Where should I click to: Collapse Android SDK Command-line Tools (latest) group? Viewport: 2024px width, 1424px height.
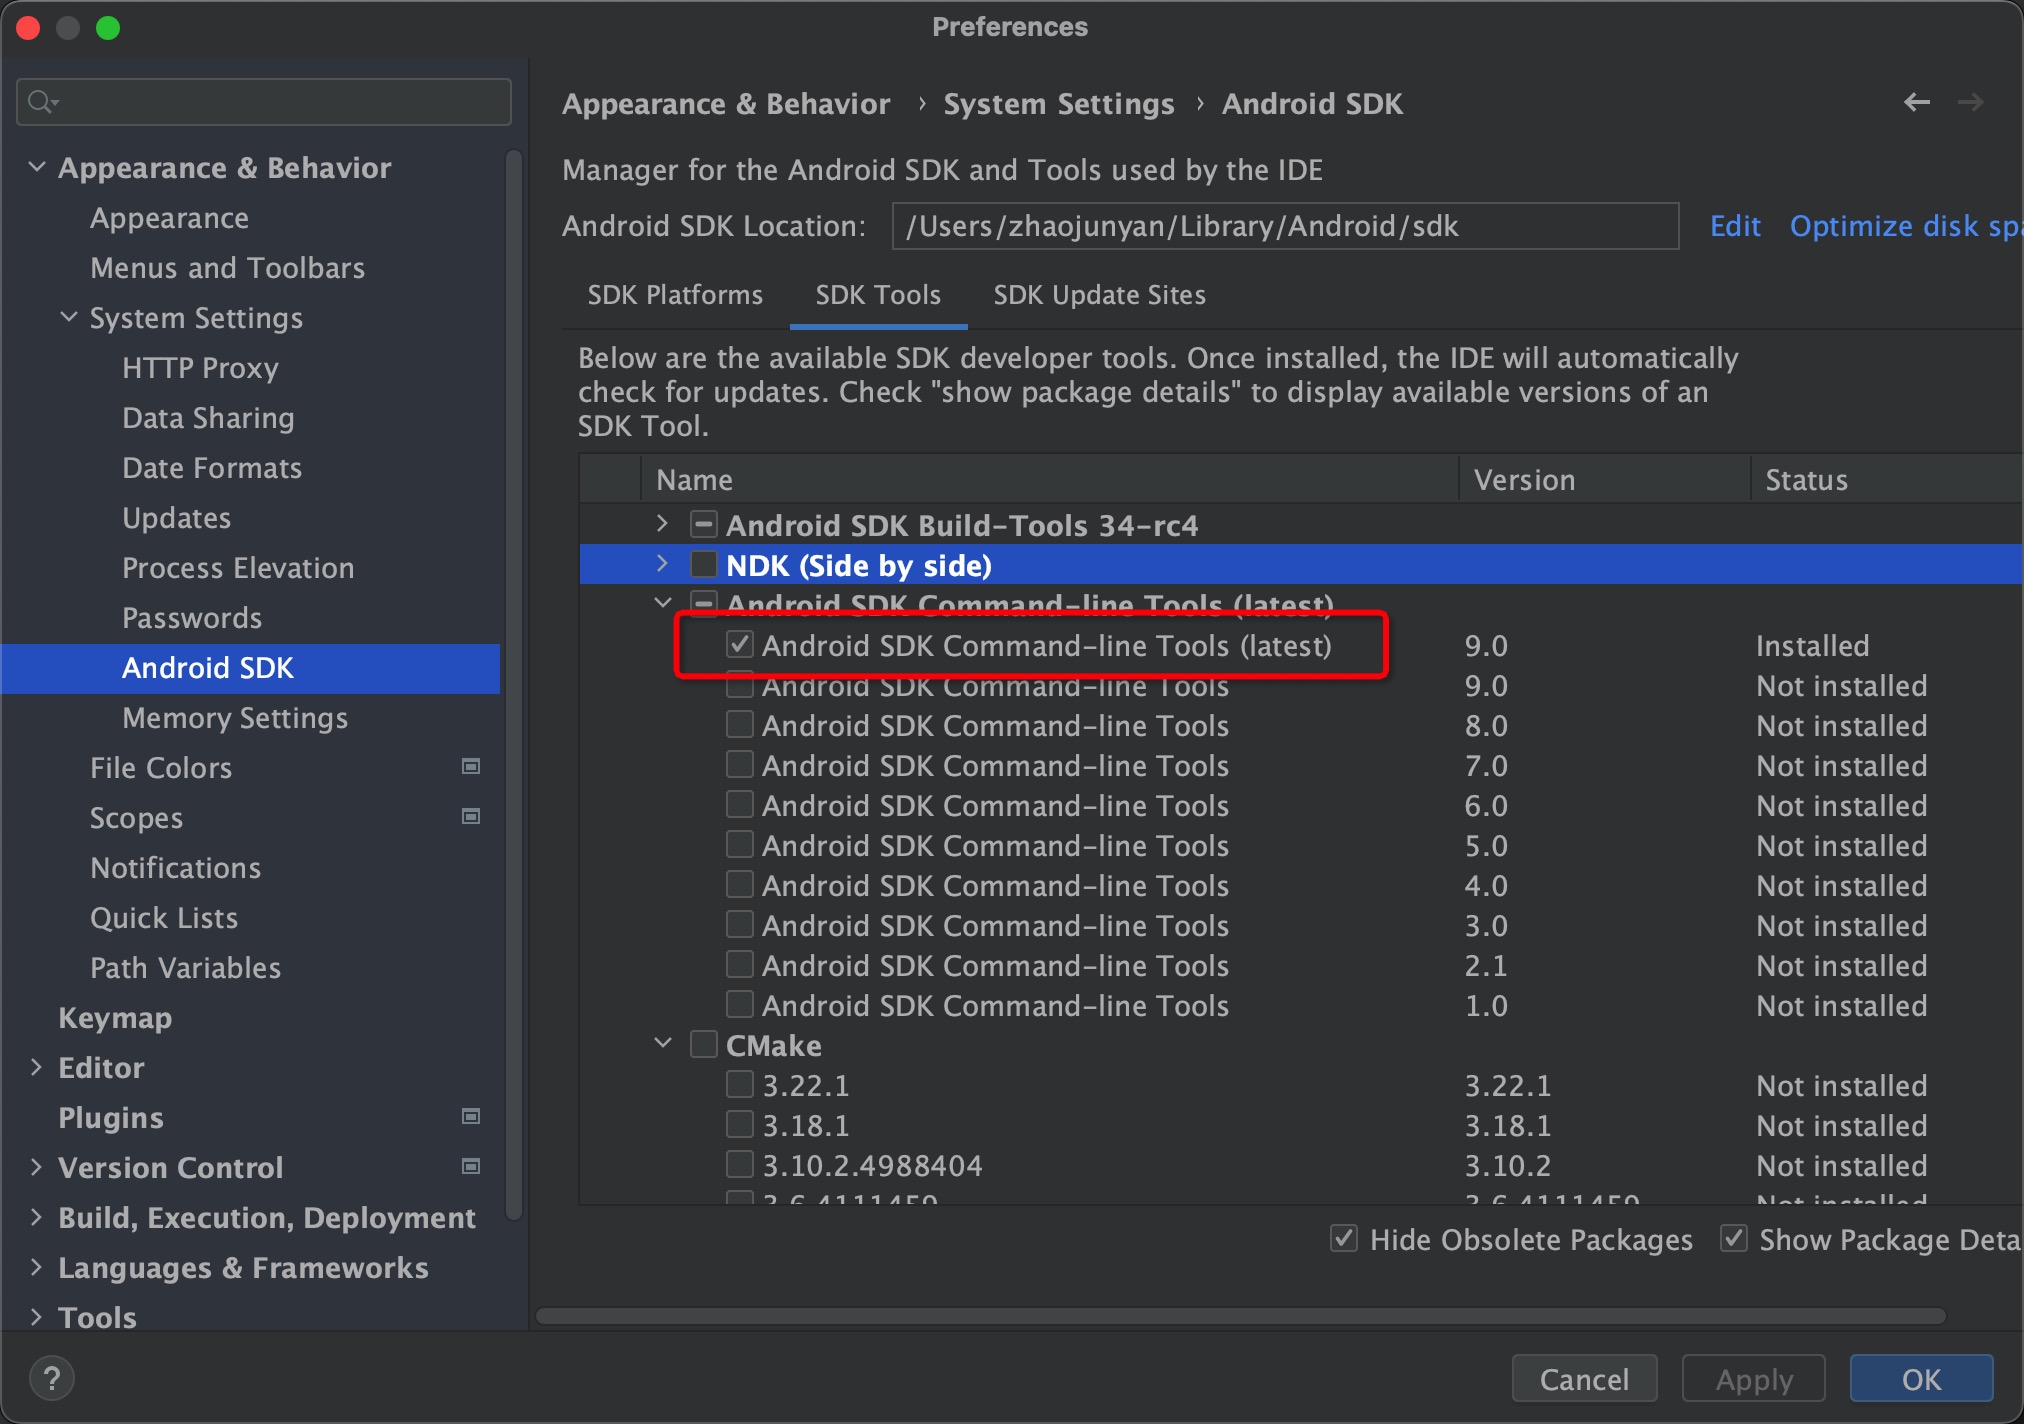(x=662, y=603)
